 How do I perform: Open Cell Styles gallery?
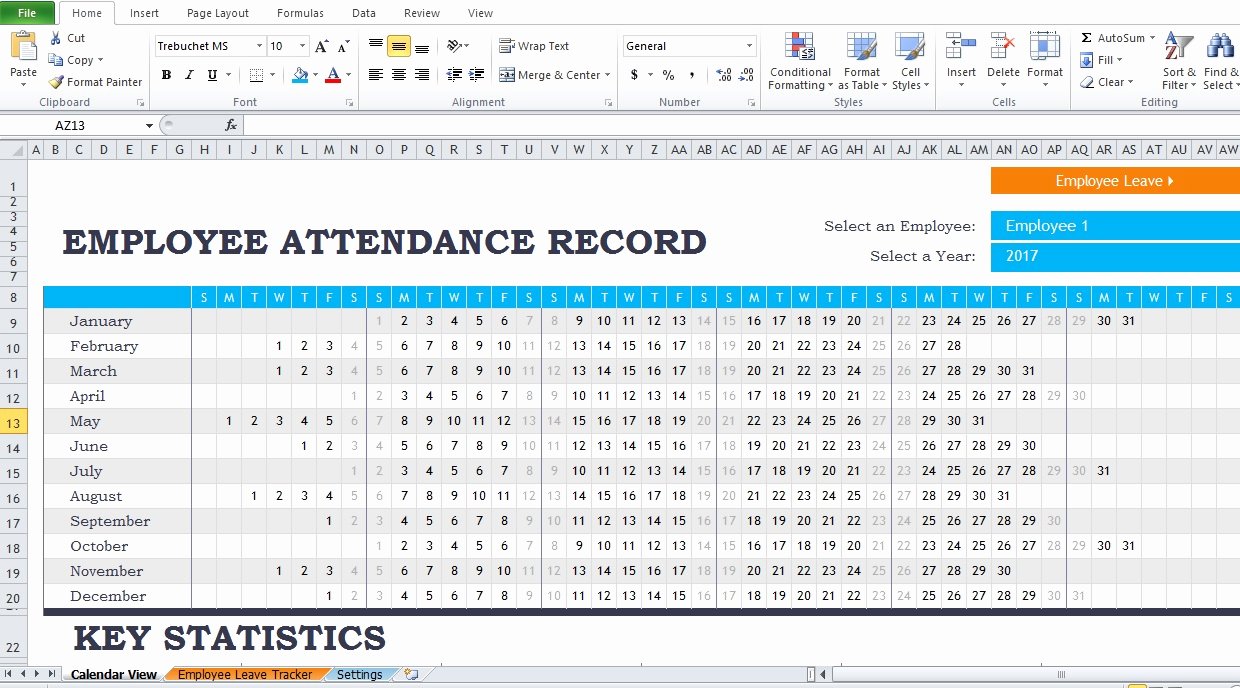pos(910,61)
